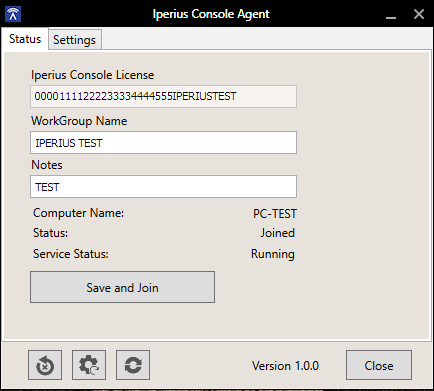Click the Iperius antenna app icon
The width and height of the screenshot is (434, 391).
click(13, 14)
